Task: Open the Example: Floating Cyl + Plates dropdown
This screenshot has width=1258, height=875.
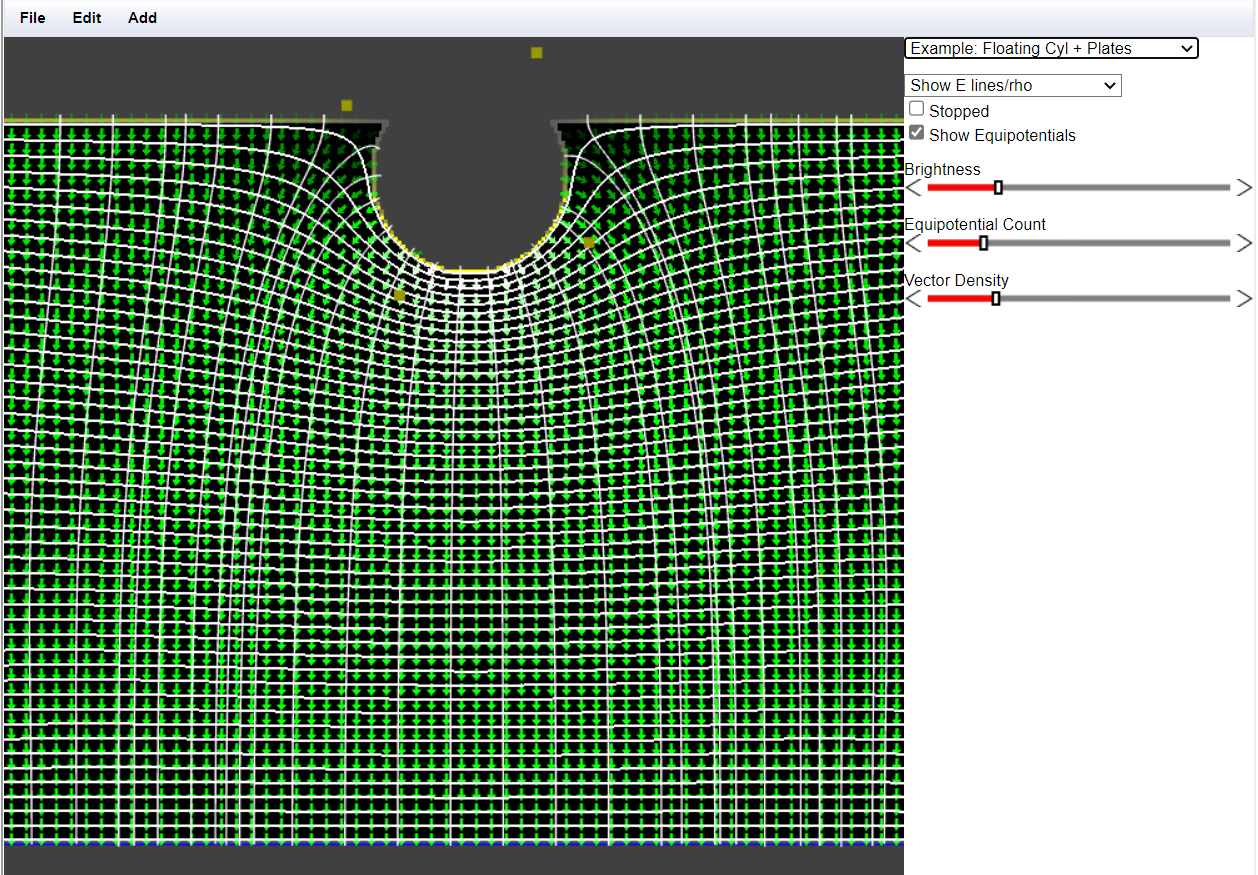Action: (1051, 48)
